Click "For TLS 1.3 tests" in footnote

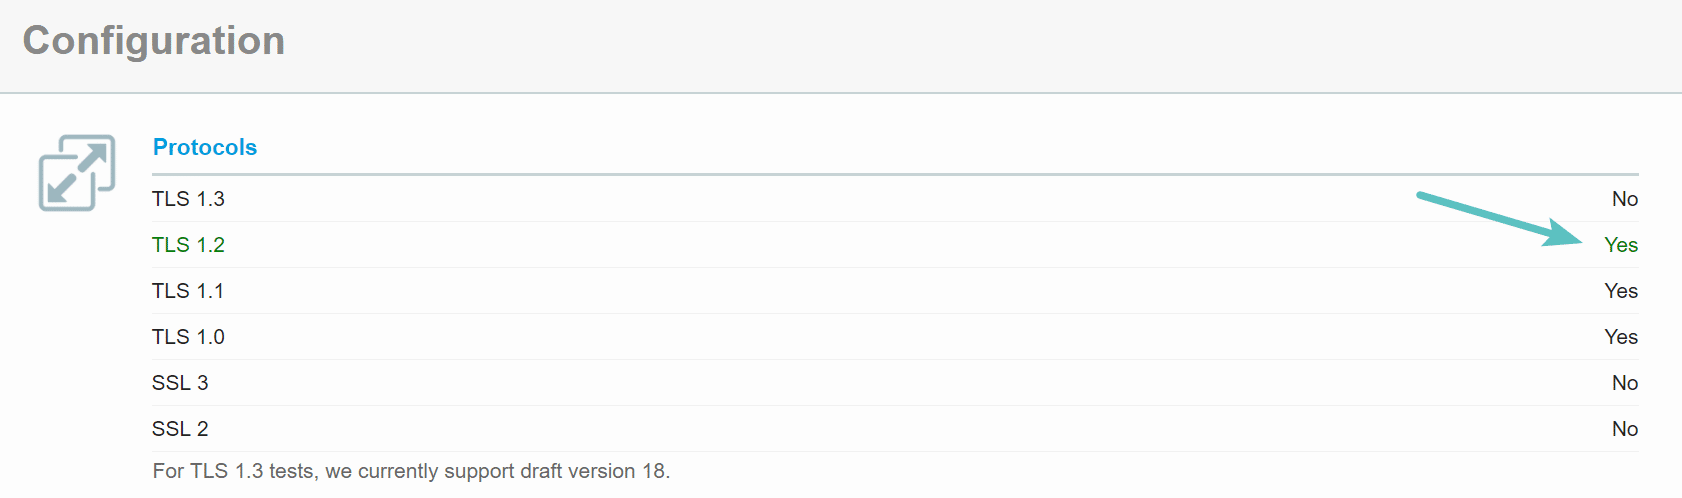click(x=235, y=471)
